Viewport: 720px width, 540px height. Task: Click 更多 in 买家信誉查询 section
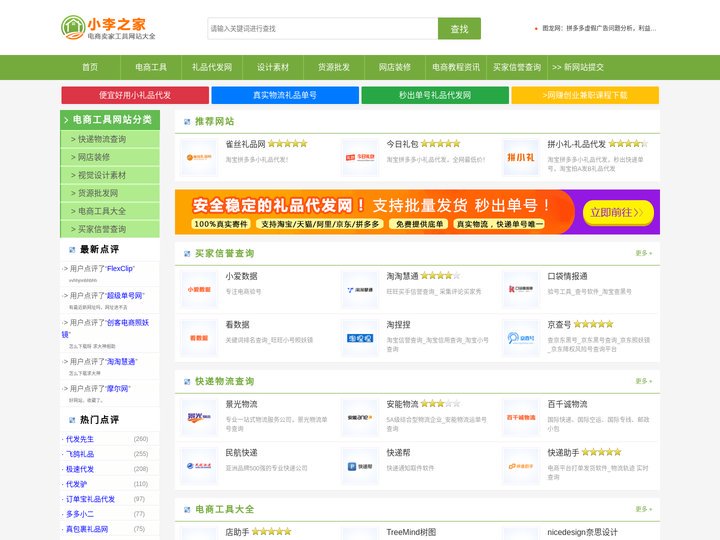(x=643, y=253)
